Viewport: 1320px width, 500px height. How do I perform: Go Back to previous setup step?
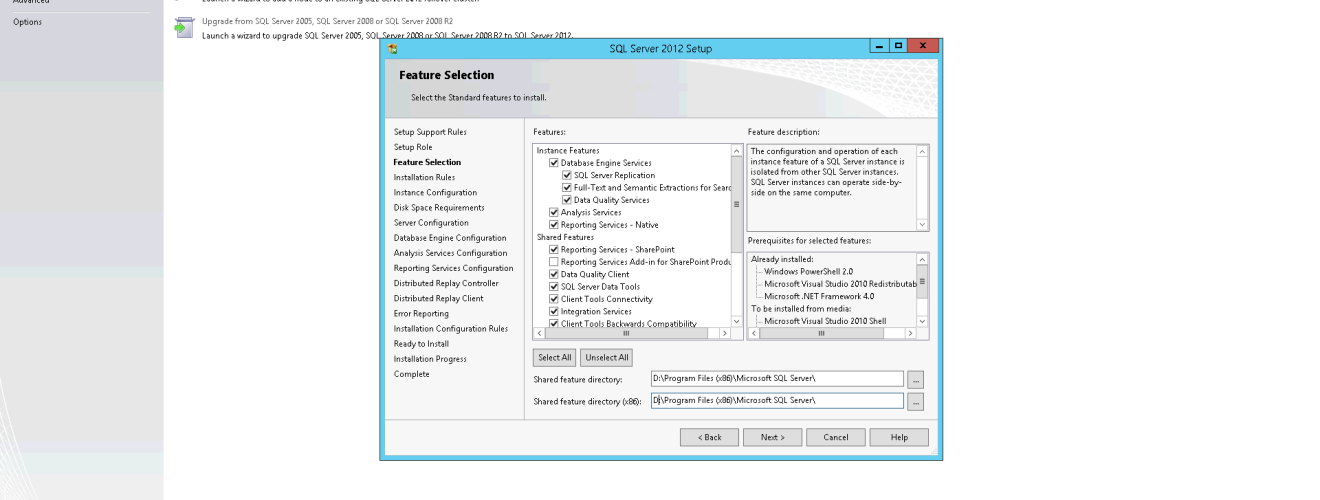pyautogui.click(x=709, y=437)
